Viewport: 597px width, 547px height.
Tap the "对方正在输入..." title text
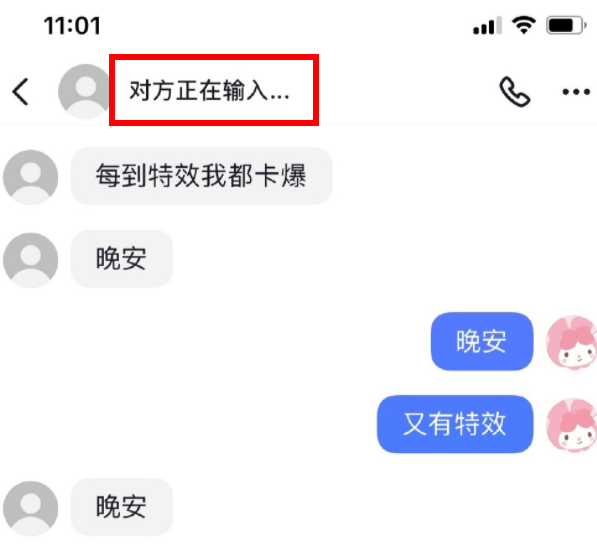[209, 91]
